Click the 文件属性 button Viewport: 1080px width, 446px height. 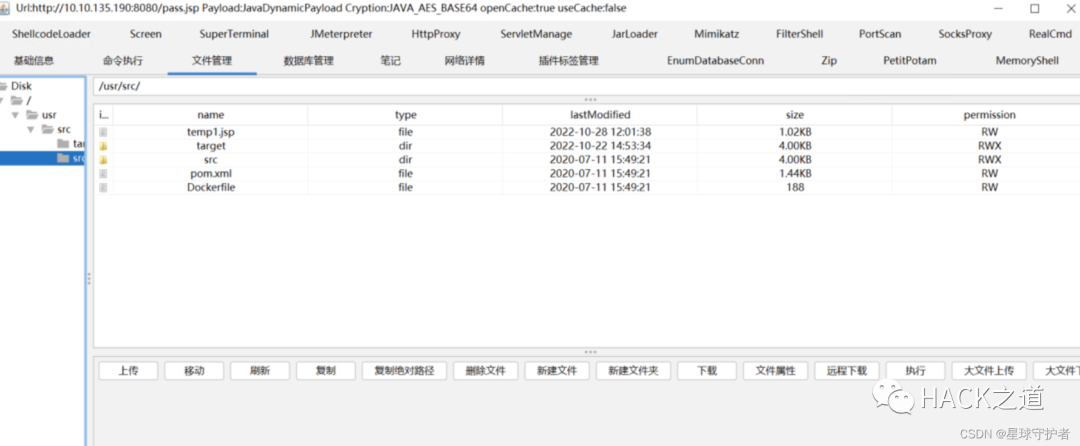tap(776, 371)
